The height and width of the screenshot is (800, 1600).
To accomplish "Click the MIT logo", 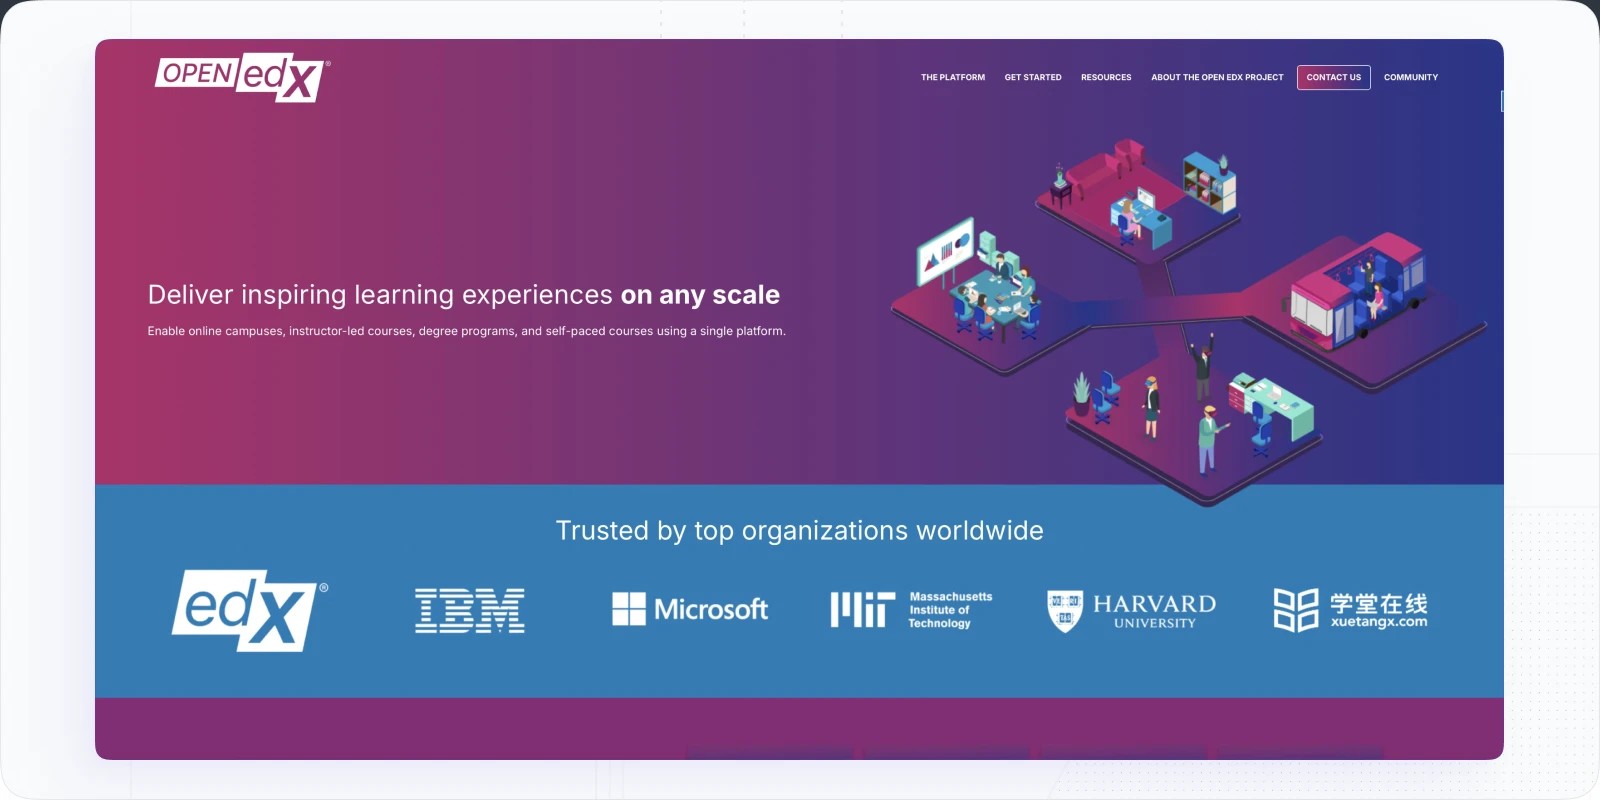I will click(912, 609).
